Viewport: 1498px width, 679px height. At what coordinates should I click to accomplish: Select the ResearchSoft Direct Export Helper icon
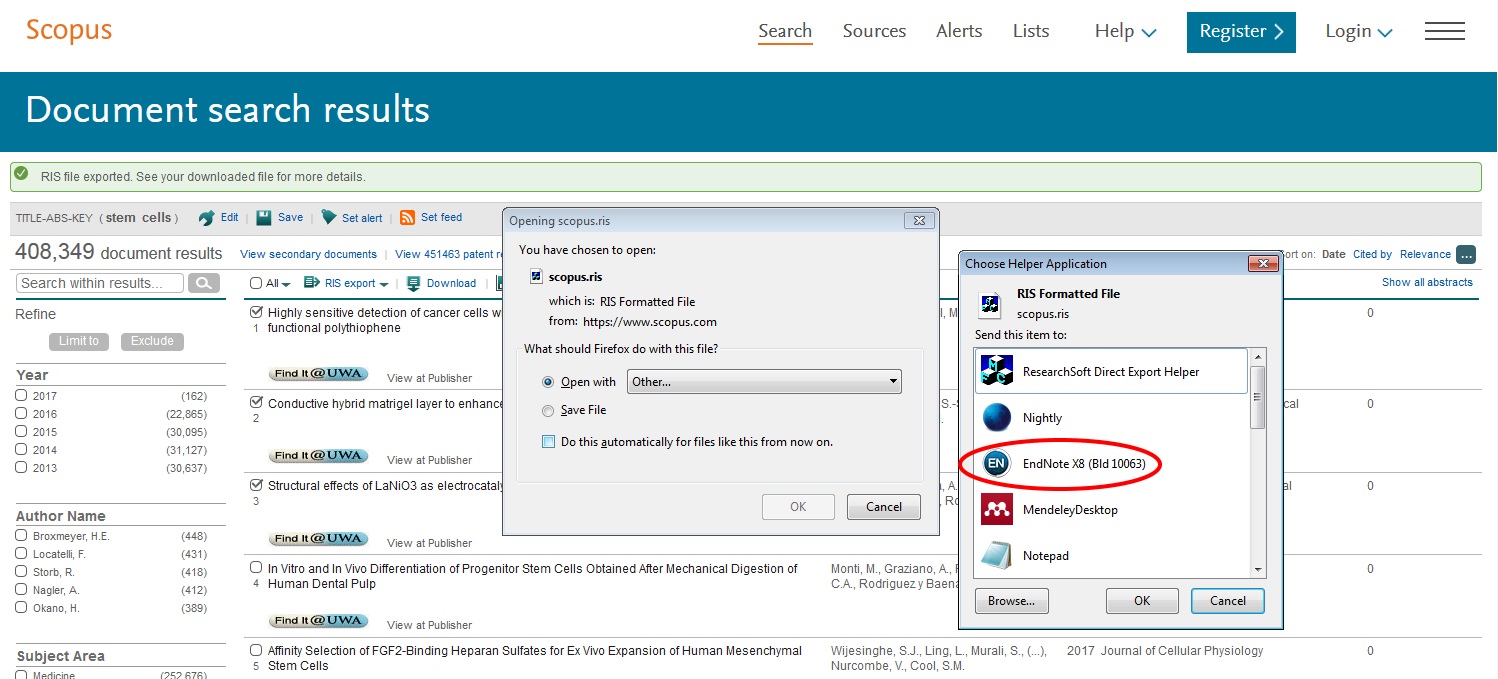click(x=997, y=371)
